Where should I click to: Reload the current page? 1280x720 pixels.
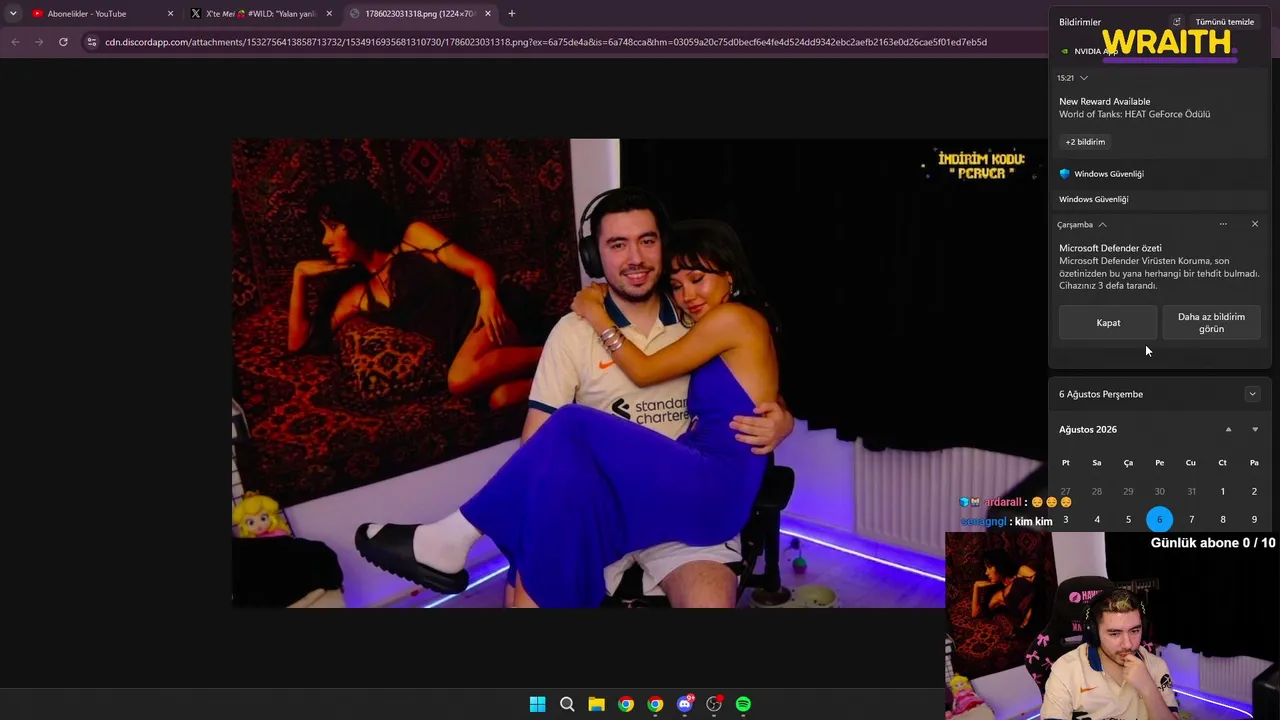(x=63, y=42)
